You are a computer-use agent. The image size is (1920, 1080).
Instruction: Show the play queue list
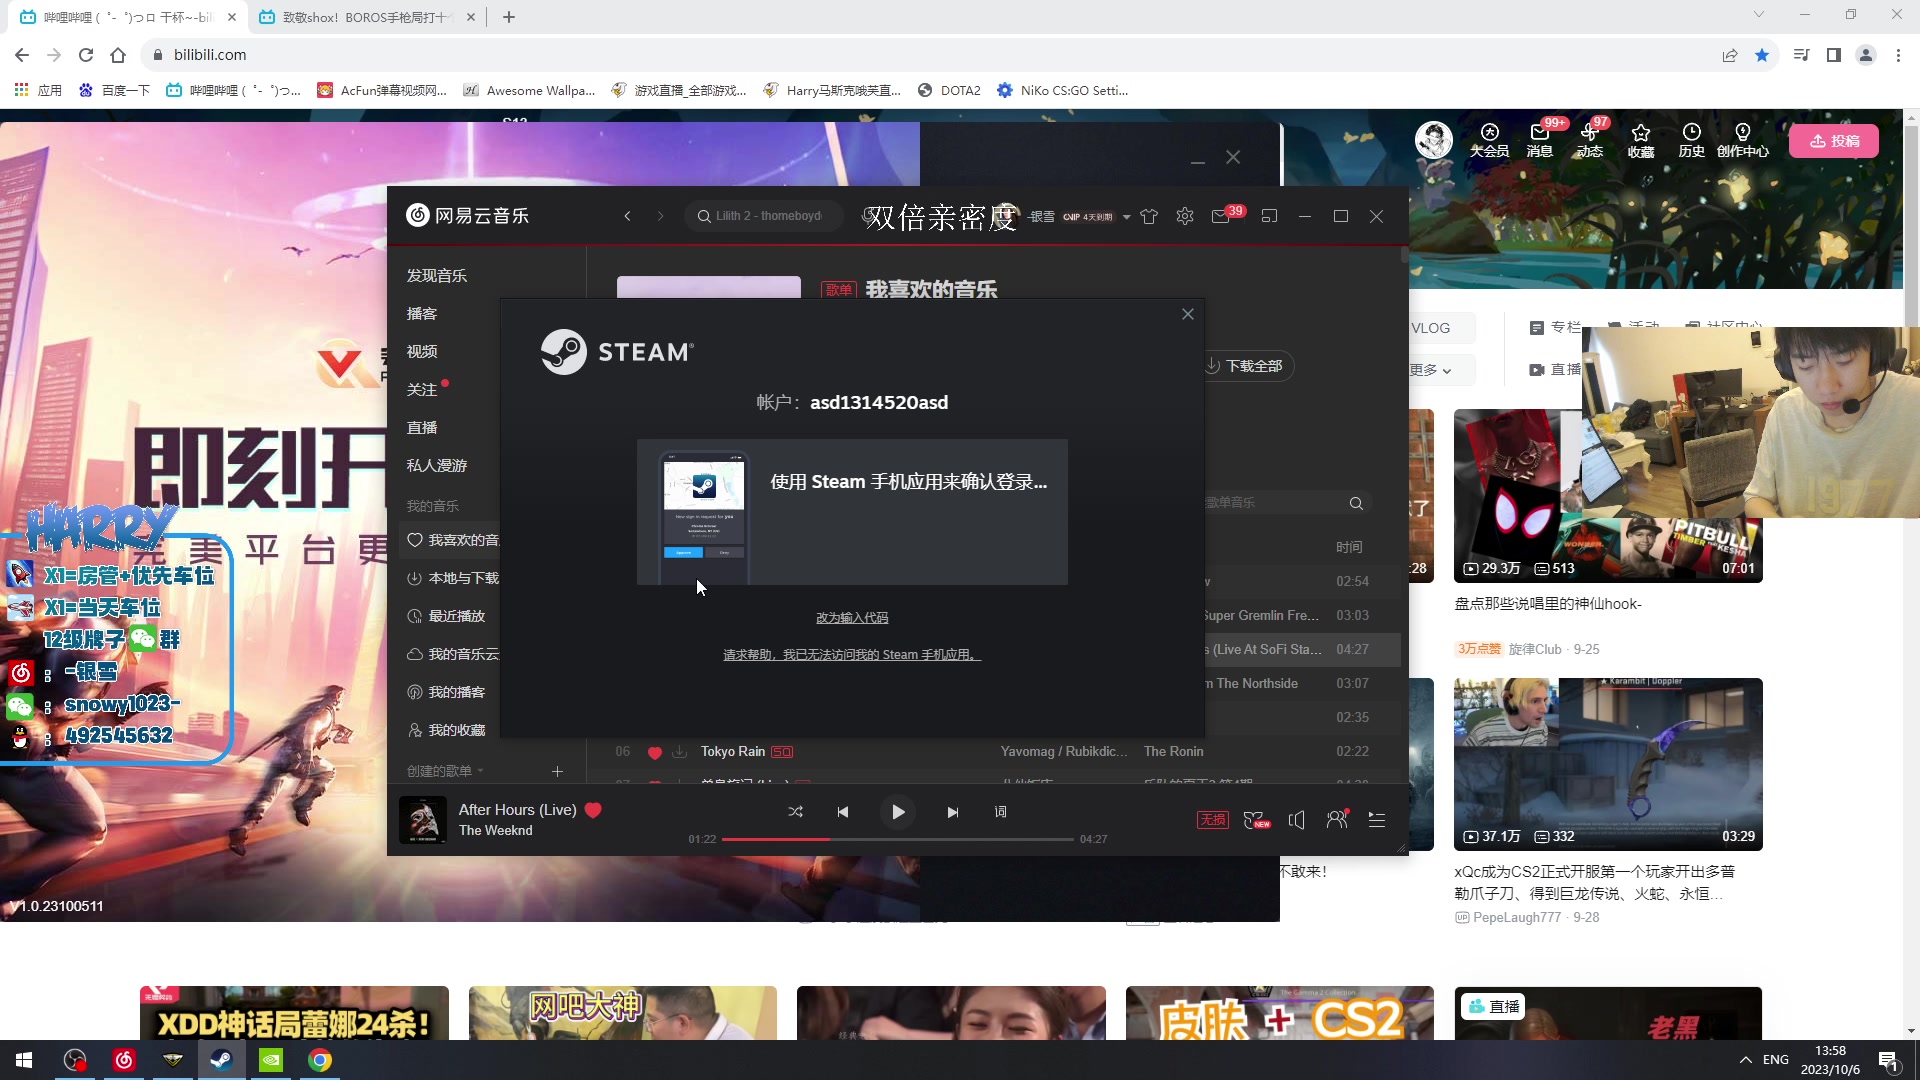pos(1377,820)
